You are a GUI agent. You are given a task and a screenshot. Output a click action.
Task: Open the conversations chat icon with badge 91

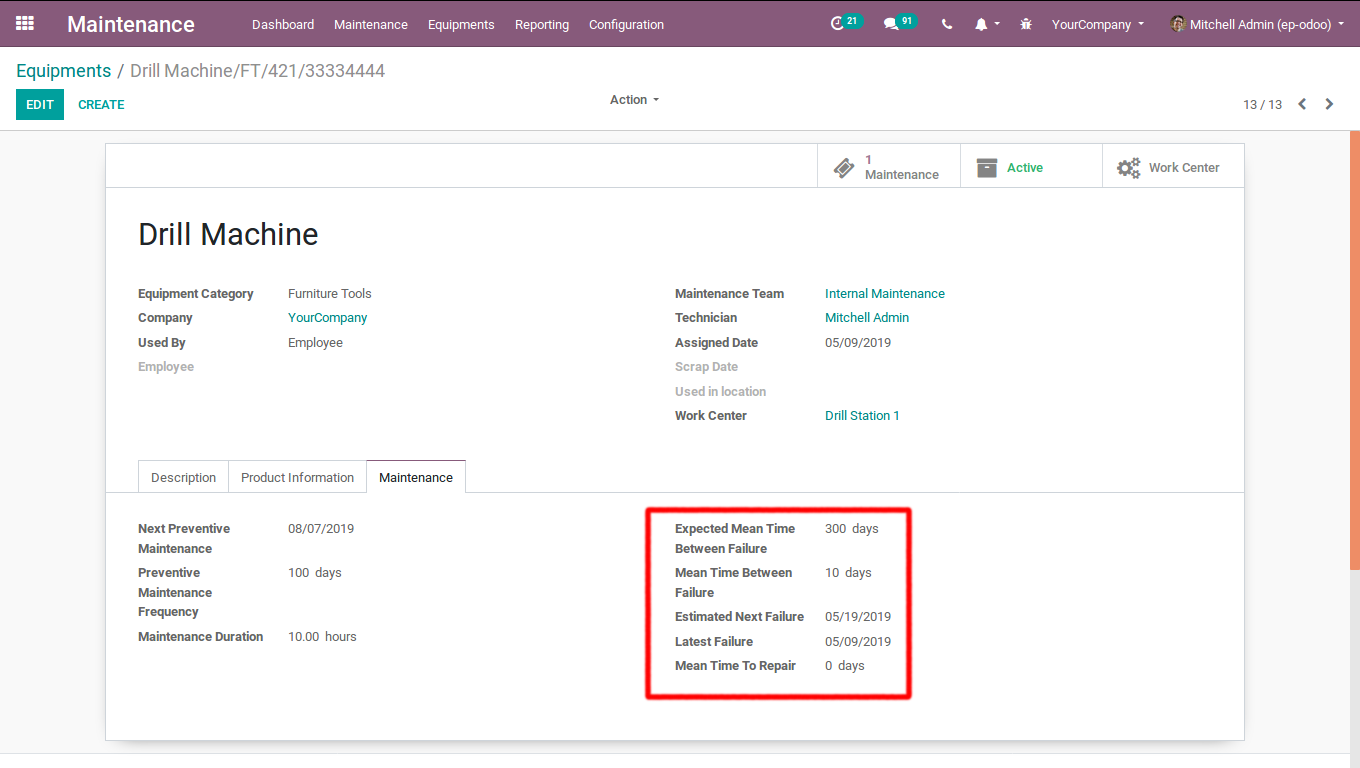899,23
